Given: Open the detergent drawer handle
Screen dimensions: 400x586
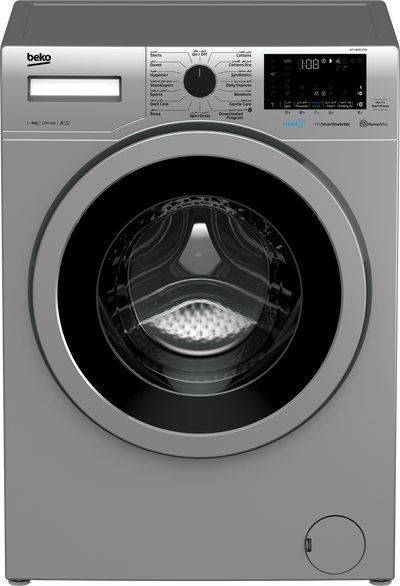Looking at the screenshot, I should 74,89.
